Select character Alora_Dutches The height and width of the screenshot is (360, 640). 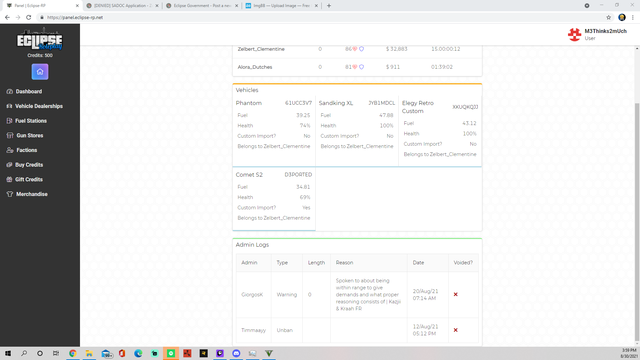(255, 67)
